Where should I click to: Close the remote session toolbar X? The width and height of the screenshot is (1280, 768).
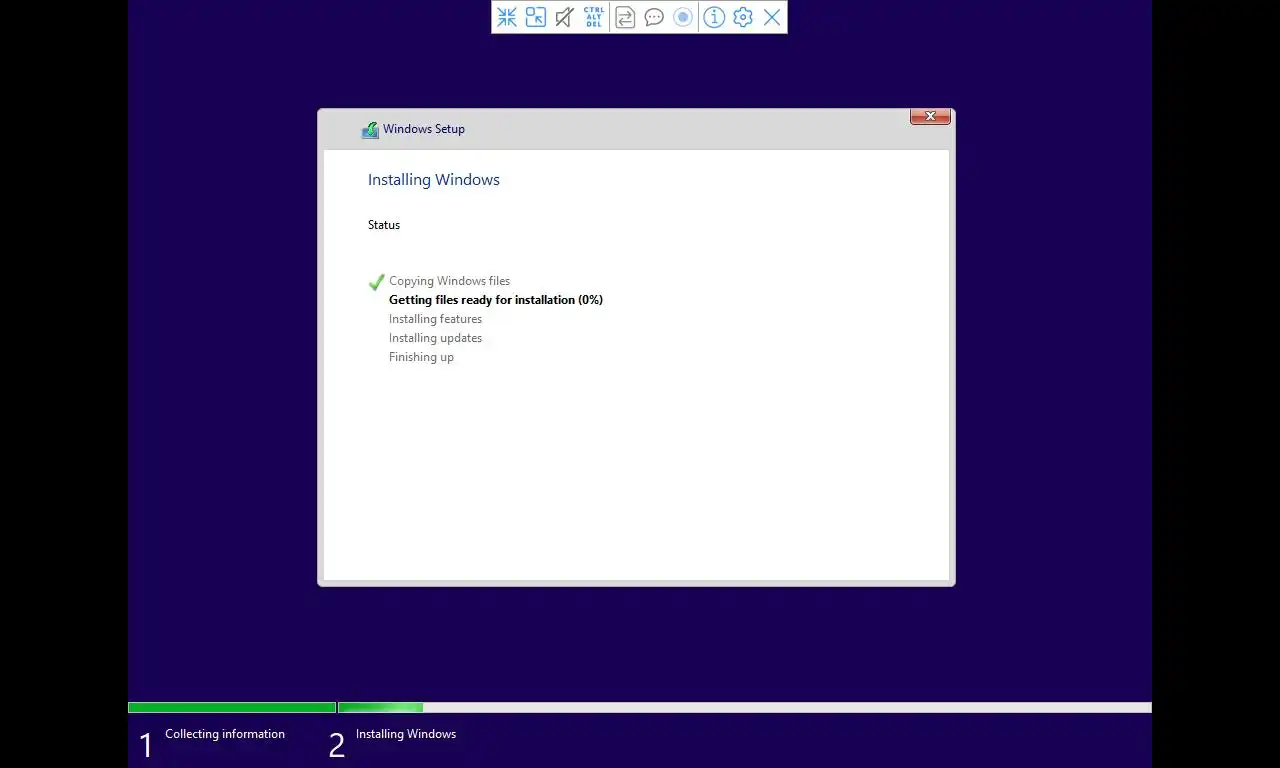coord(772,17)
